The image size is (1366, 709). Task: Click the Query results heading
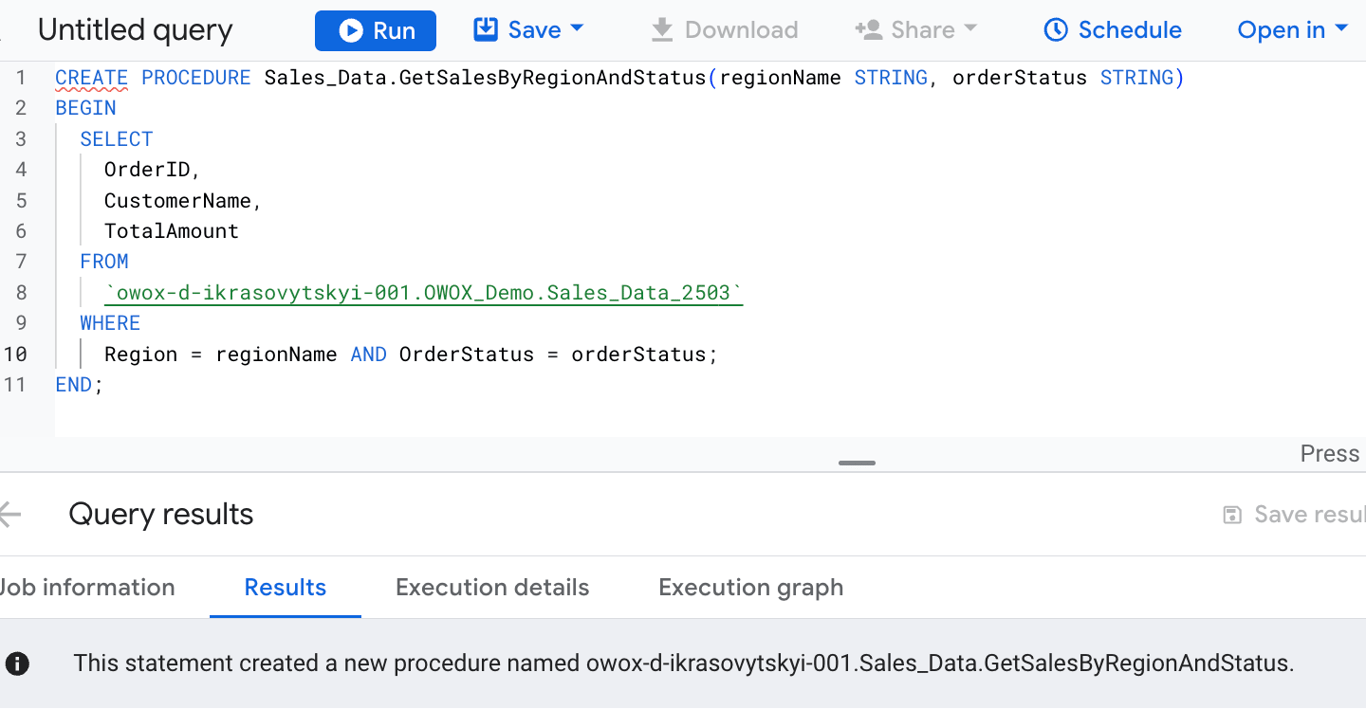[x=161, y=514]
